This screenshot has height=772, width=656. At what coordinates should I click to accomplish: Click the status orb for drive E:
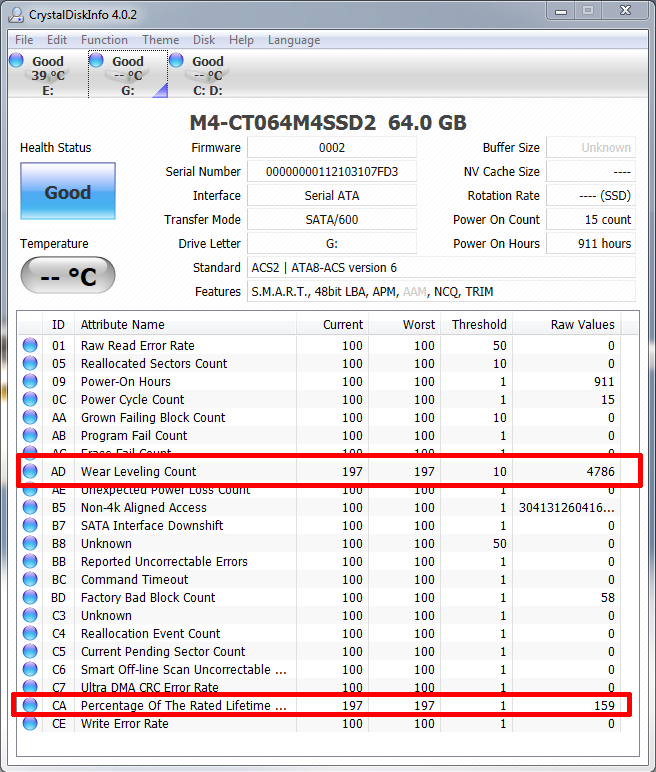click(x=16, y=60)
